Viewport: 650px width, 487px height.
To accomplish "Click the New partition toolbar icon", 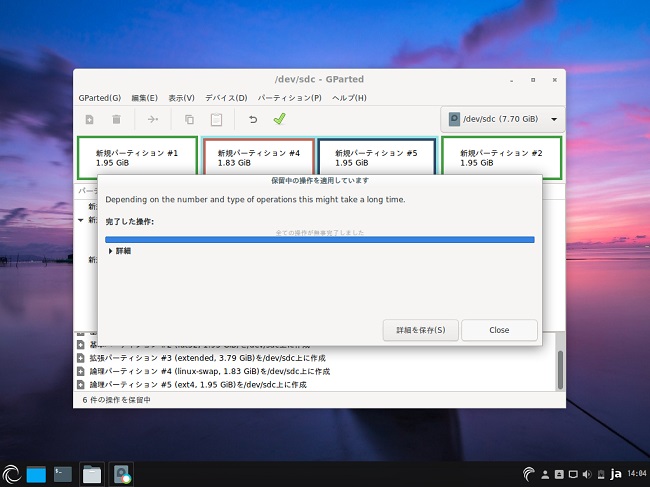I will (89, 120).
